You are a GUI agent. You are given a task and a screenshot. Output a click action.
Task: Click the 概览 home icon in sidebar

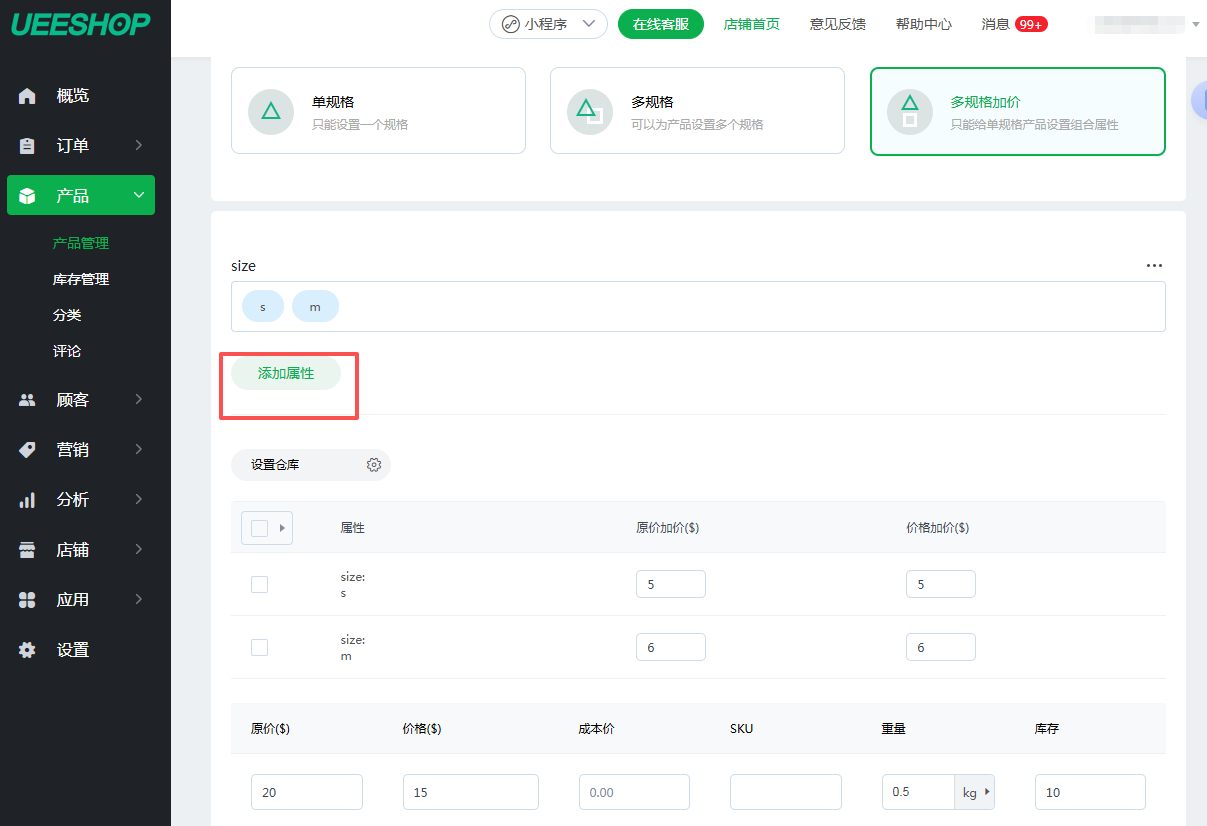click(27, 96)
